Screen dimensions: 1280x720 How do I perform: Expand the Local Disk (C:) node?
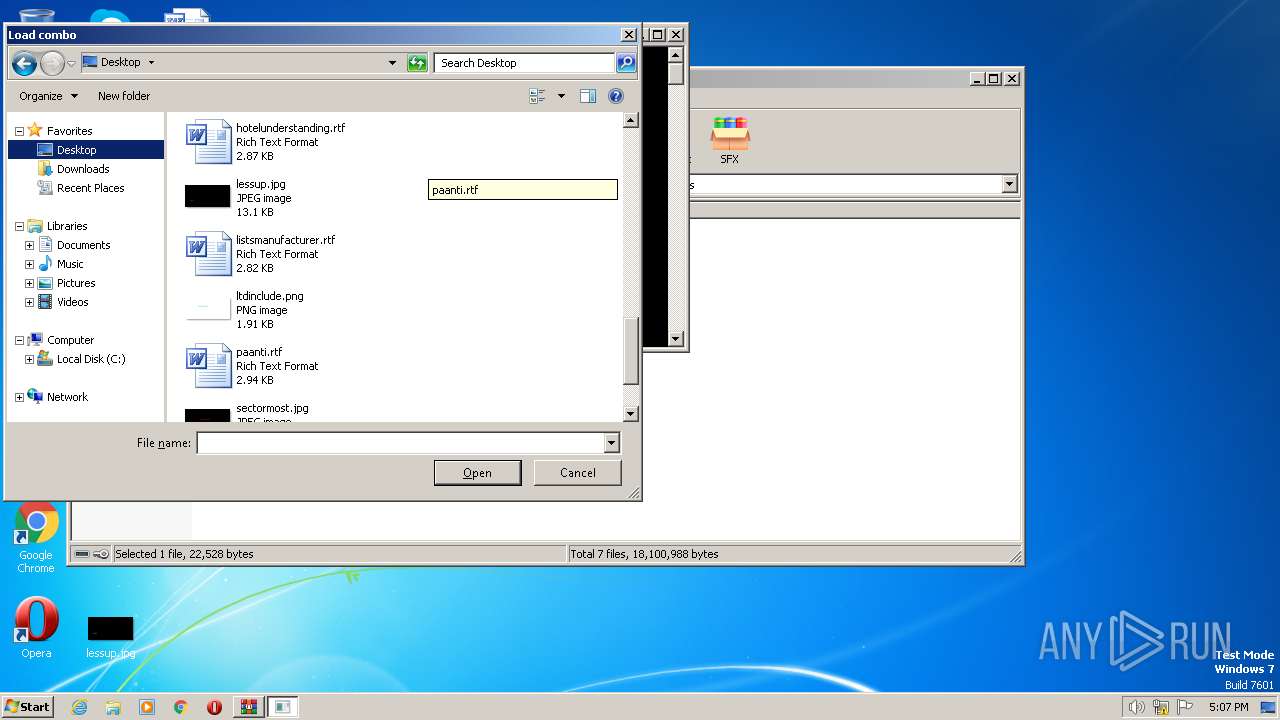[x=29, y=359]
